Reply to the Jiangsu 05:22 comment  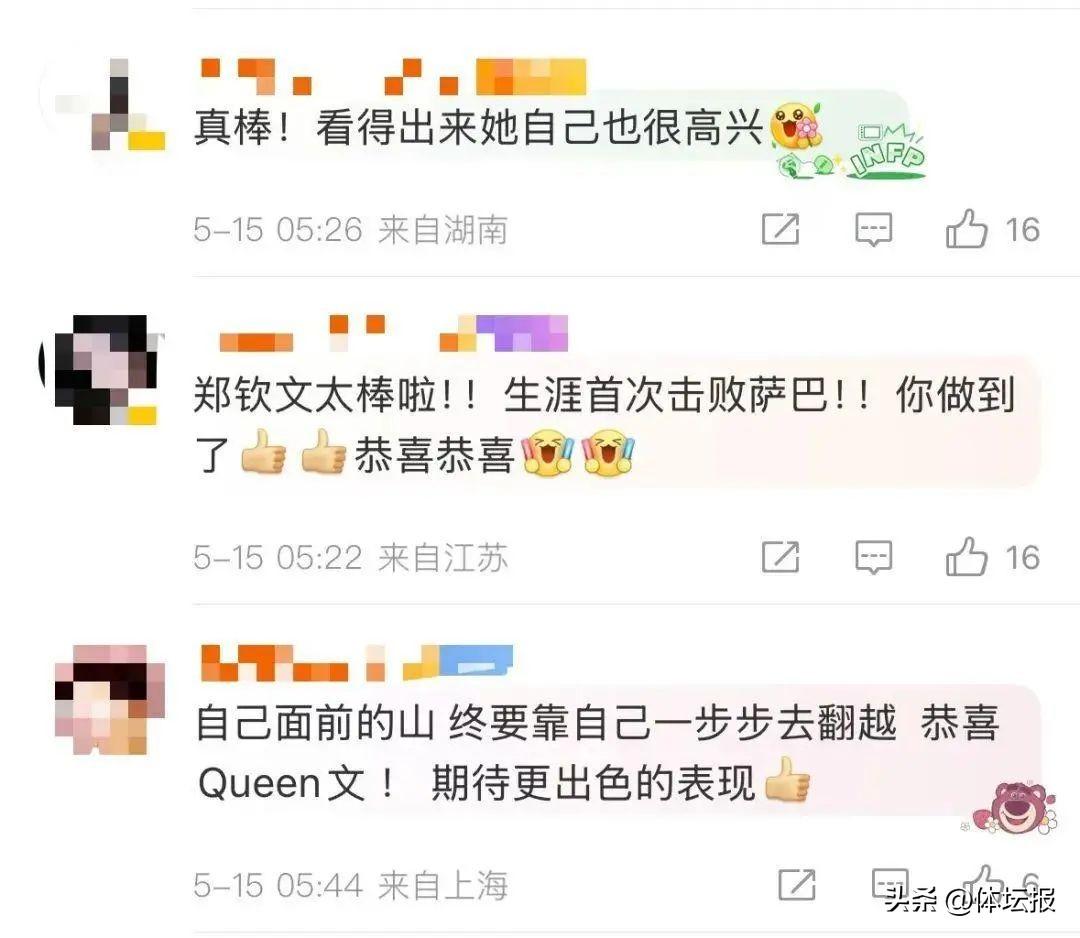pos(873,557)
